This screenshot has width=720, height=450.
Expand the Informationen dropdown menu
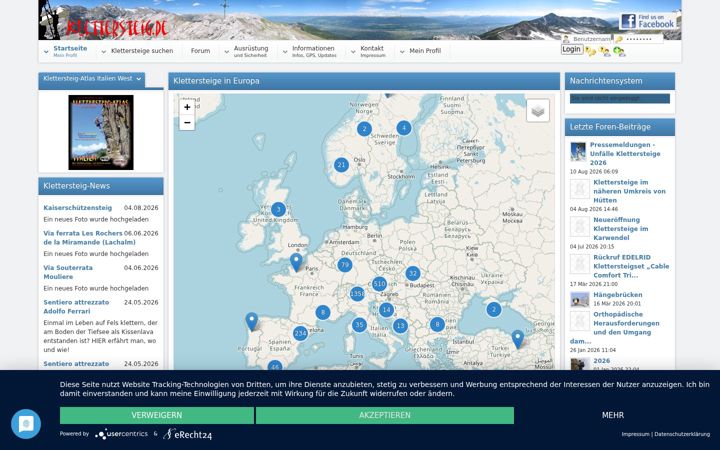pos(285,52)
